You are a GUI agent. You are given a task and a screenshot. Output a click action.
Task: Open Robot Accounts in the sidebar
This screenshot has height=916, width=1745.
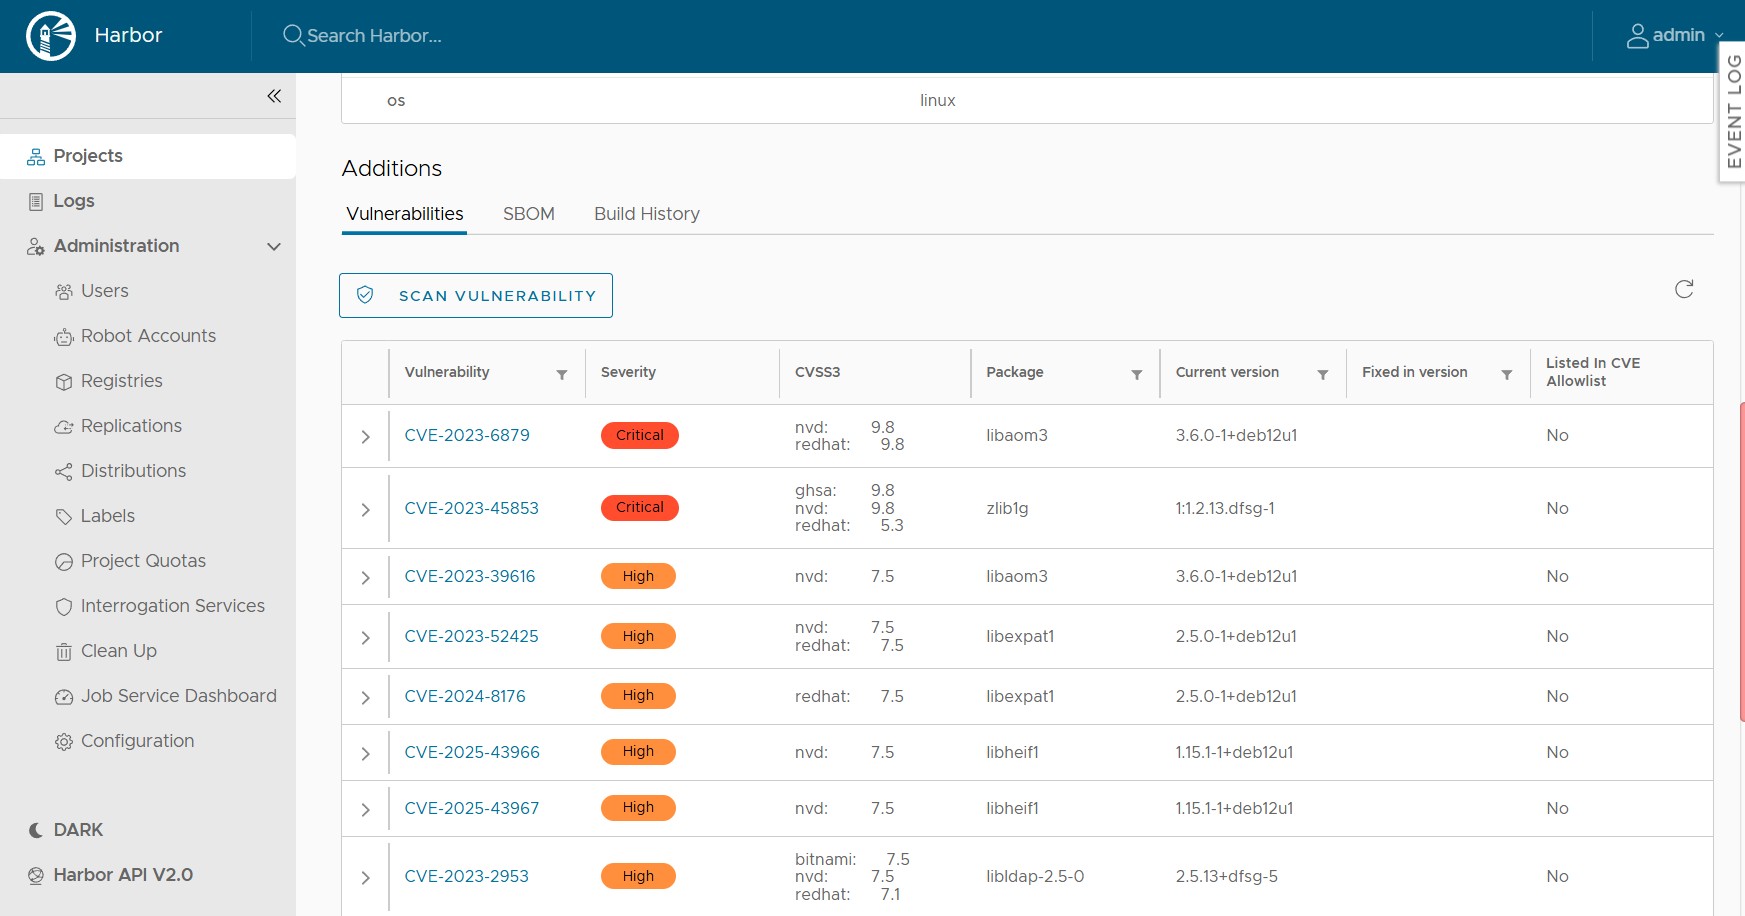coord(148,336)
